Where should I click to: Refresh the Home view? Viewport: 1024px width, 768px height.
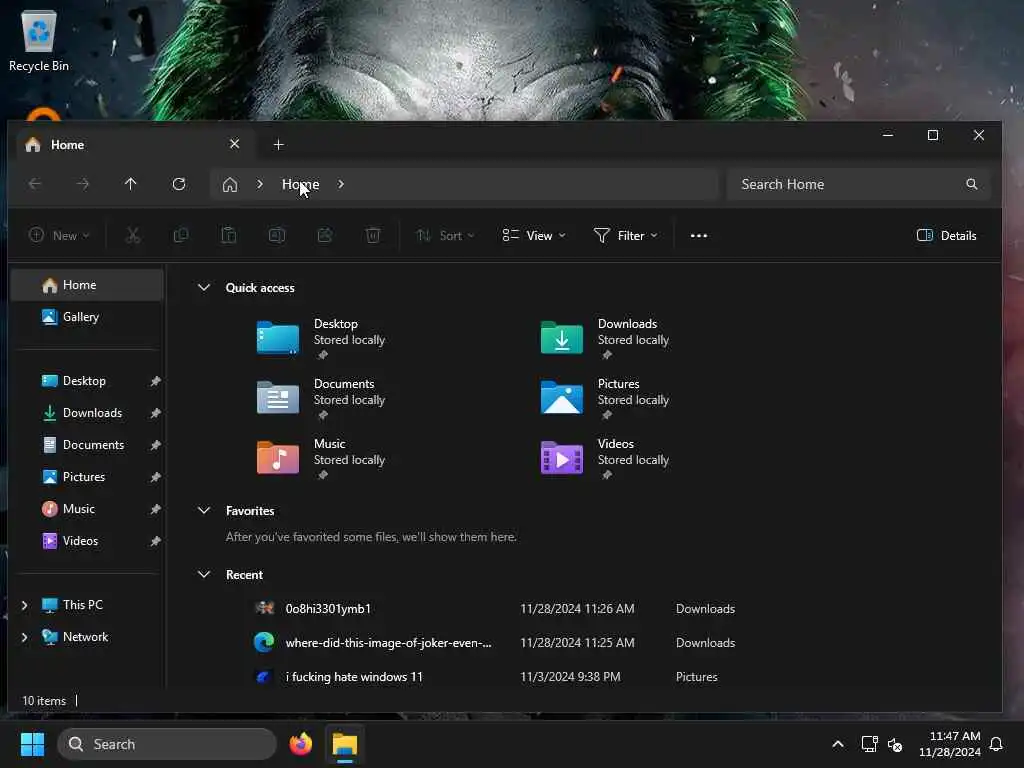point(179,184)
